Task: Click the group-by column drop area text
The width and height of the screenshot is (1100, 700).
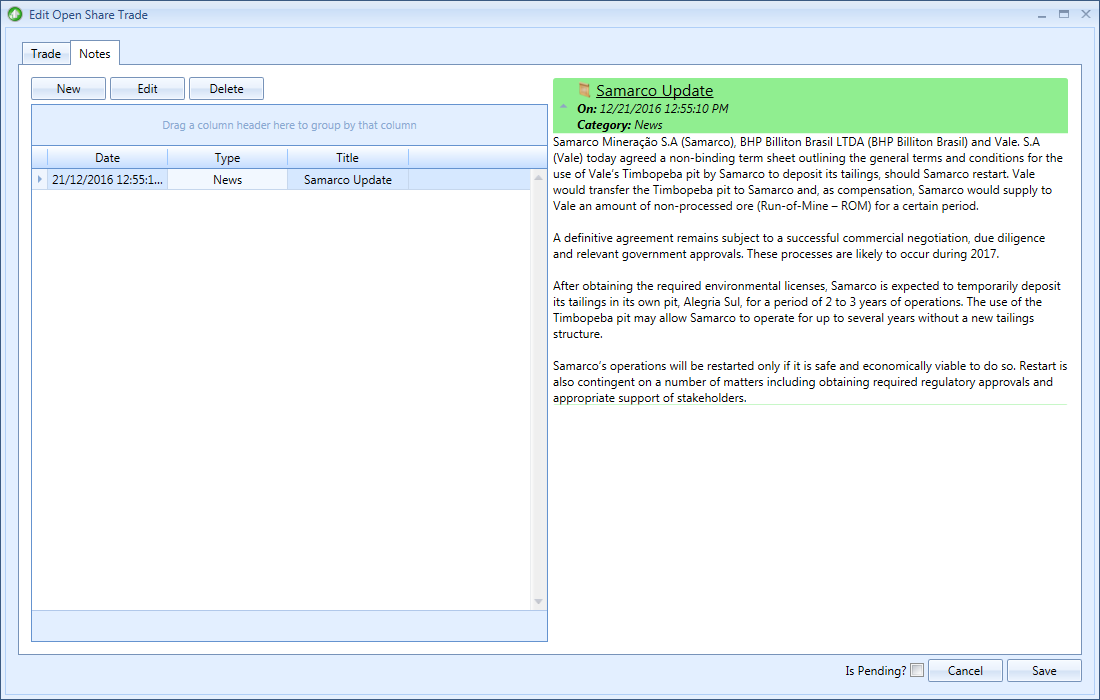Action: (289, 126)
